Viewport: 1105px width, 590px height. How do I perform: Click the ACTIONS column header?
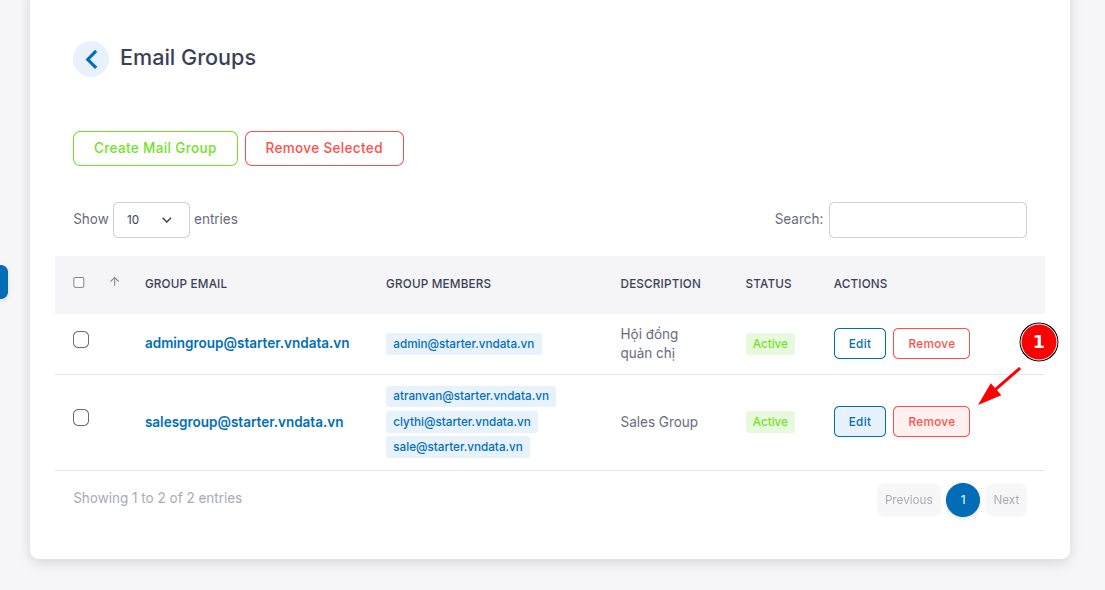(x=860, y=284)
